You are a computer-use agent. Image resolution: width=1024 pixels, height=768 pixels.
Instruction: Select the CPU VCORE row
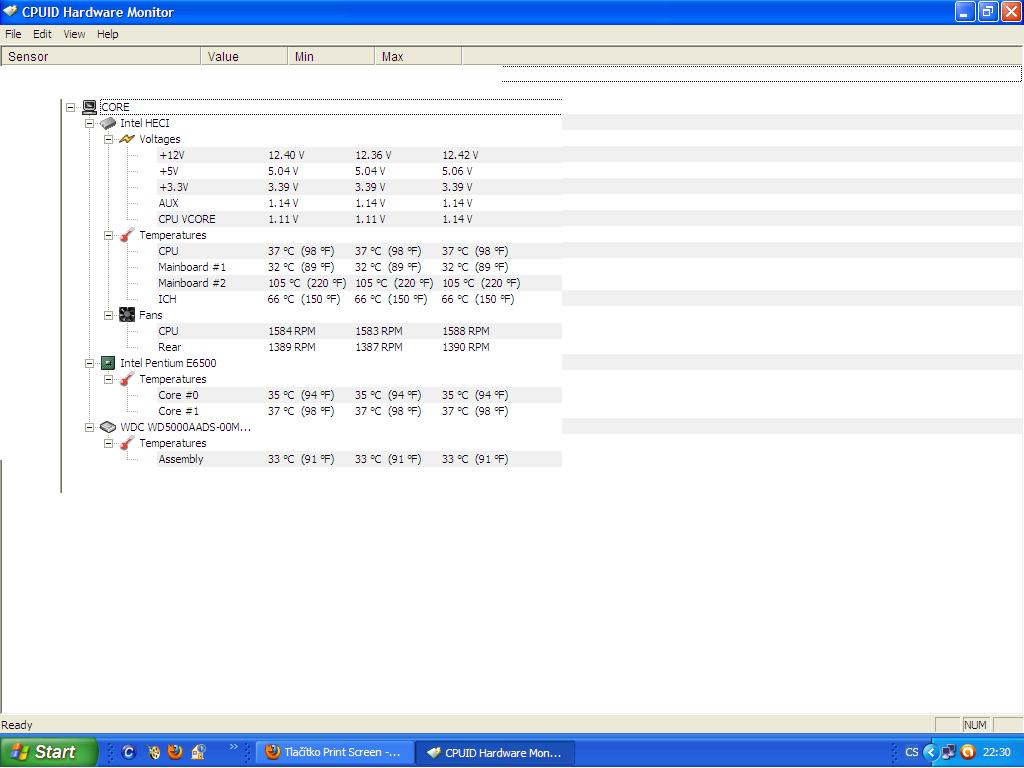(x=359, y=219)
